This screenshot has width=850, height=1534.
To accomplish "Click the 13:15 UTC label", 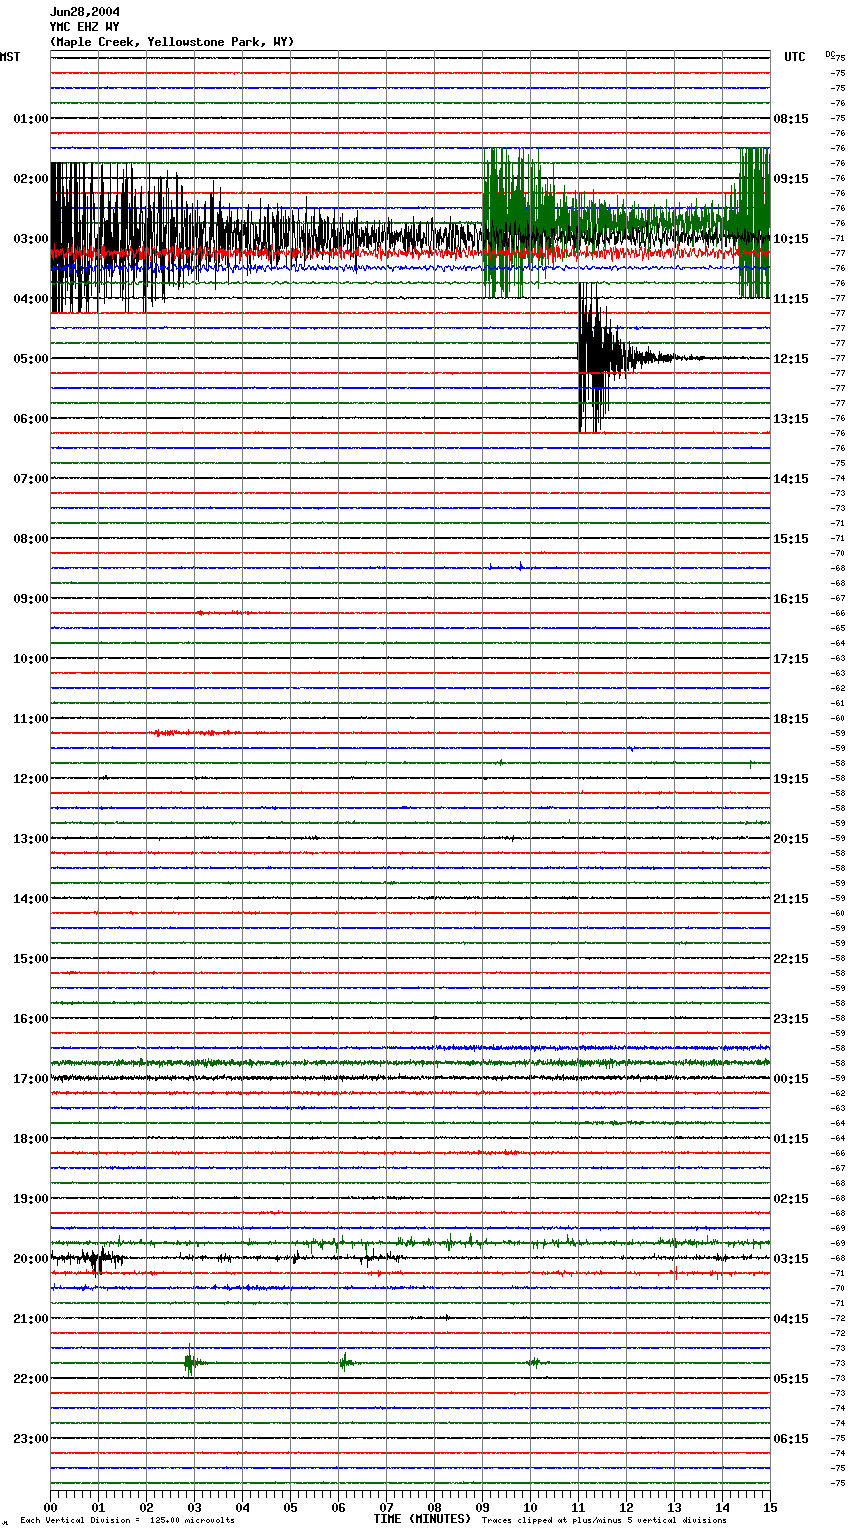I will tap(791, 418).
